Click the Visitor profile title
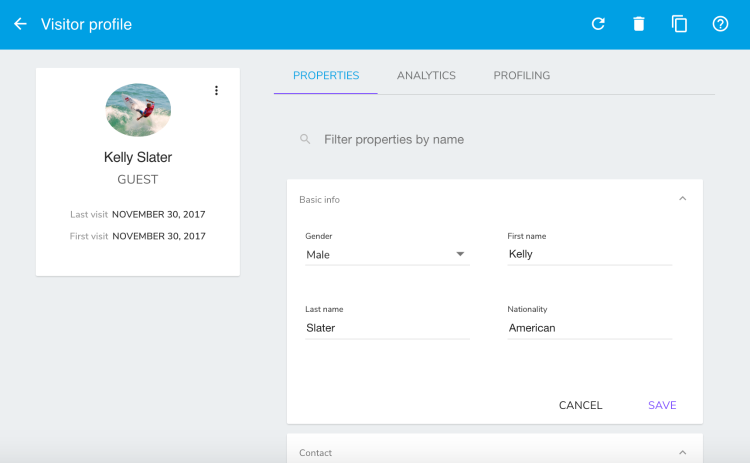This screenshot has width=750, height=463. (x=86, y=24)
